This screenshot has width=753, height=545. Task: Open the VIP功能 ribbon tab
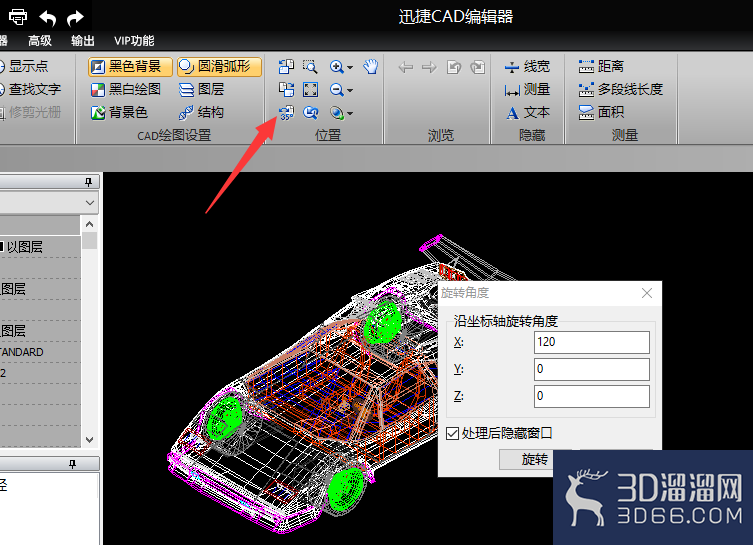pyautogui.click(x=134, y=41)
